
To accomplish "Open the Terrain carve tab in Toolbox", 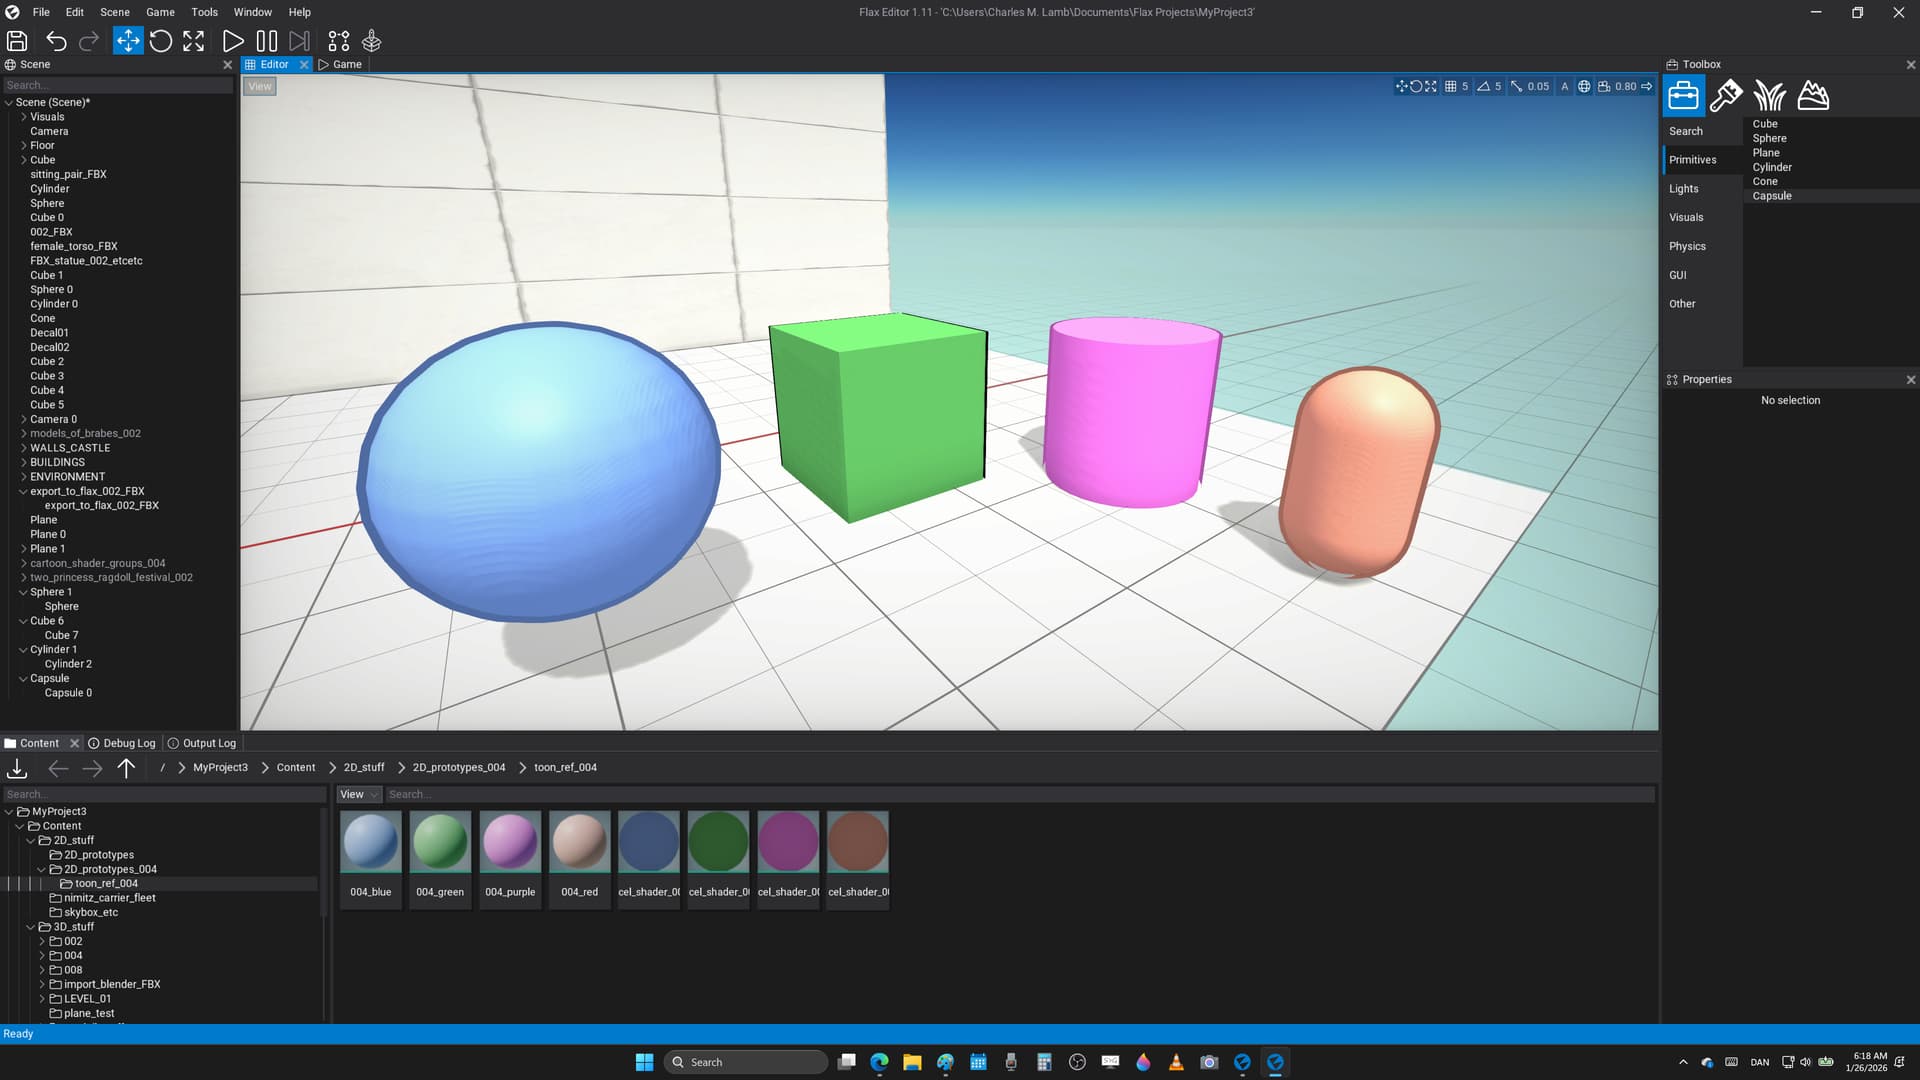I will coord(1813,96).
